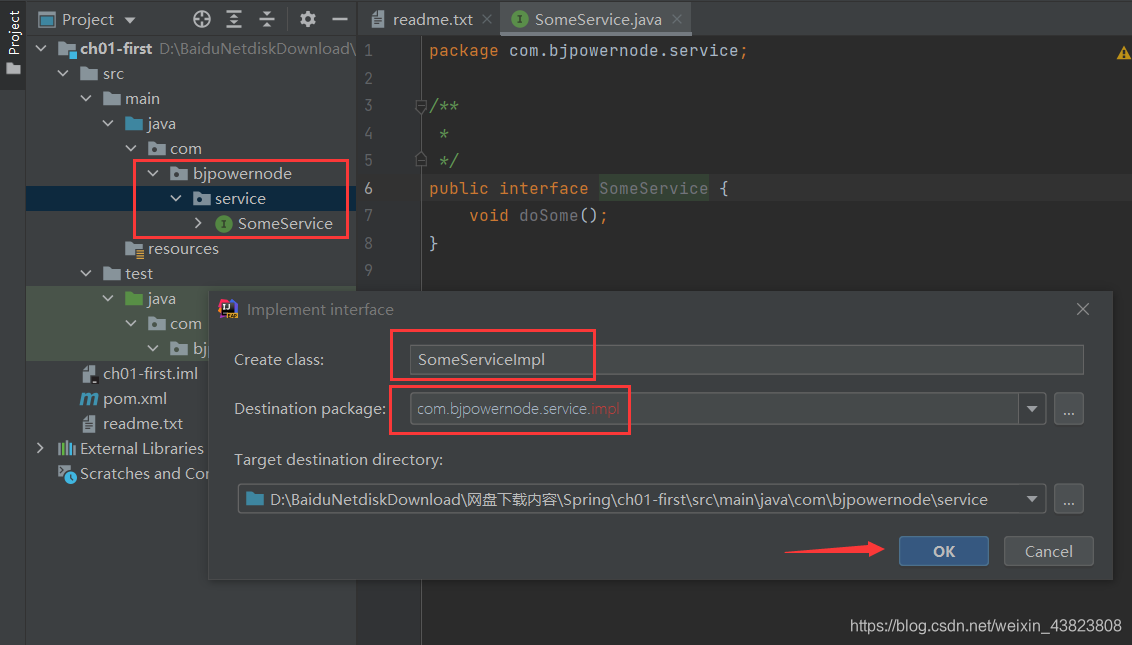The image size is (1132, 645).
Task: Click the Expand All icon in Project toolbar
Action: (x=234, y=20)
